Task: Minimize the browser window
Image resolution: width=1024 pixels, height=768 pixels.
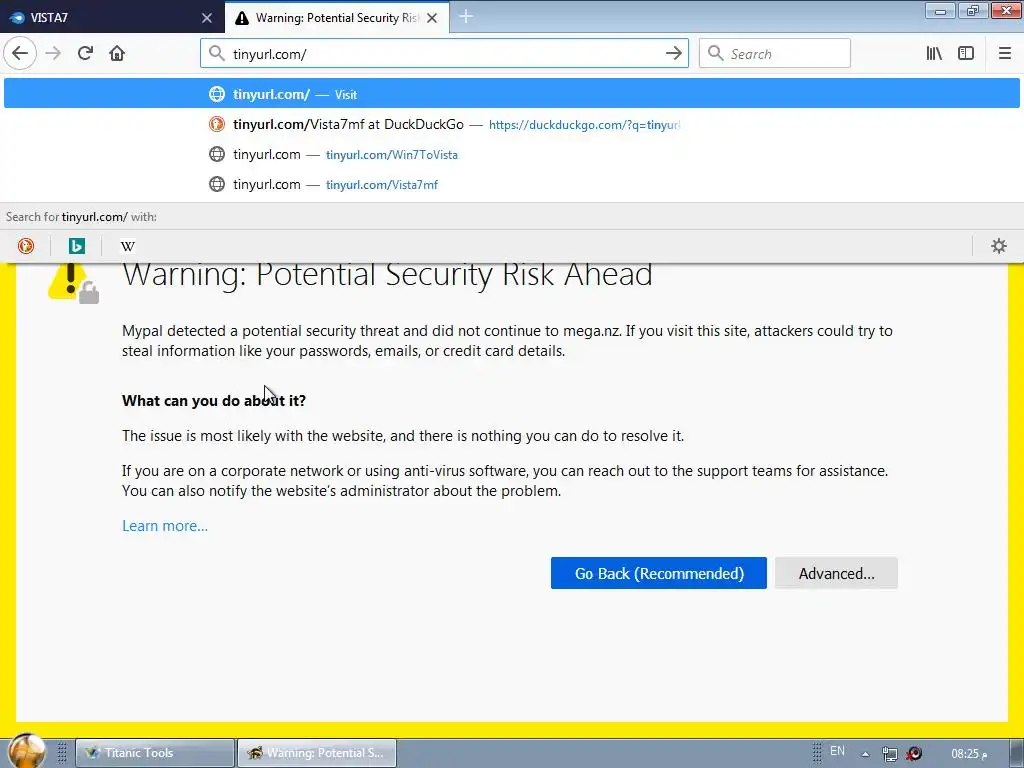Action: pos(940,10)
